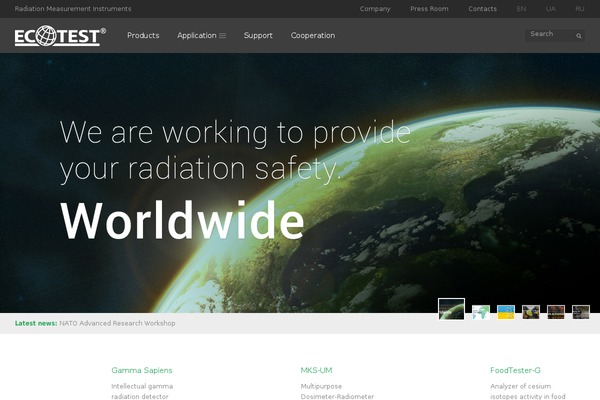The image size is (600, 400).
Task: Select the fourth slider thumbnail
Action: tap(531, 312)
